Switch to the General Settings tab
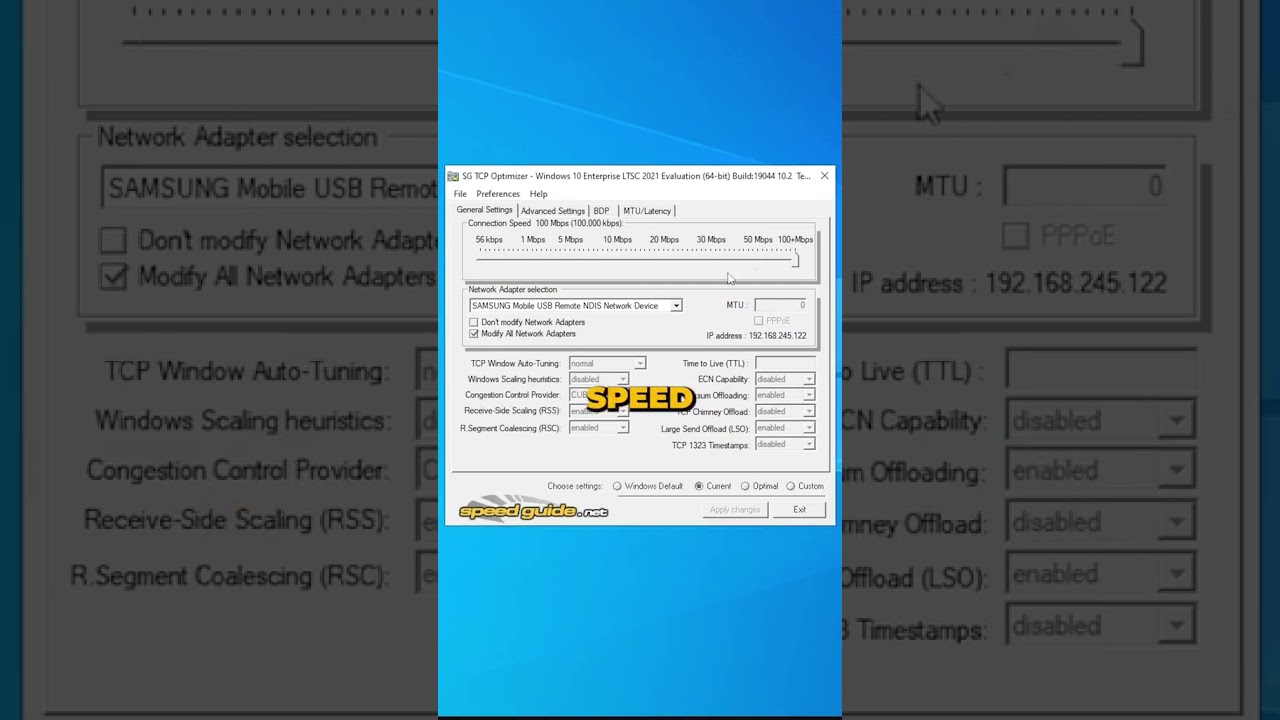The image size is (1280, 720). coord(485,210)
